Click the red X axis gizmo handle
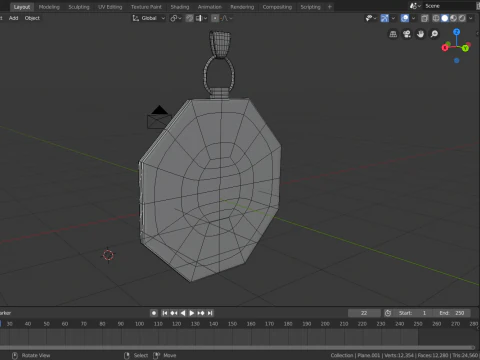The height and width of the screenshot is (360, 480). 445,48
